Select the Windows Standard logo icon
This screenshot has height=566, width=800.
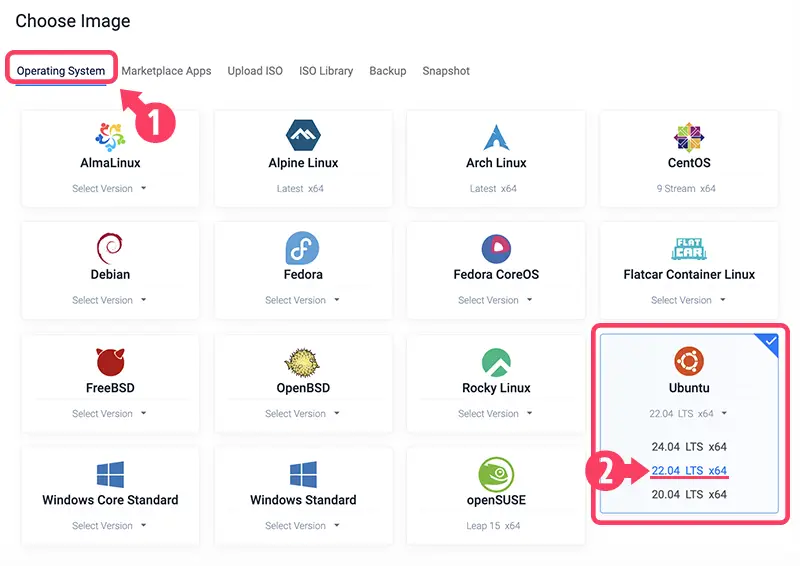click(x=303, y=474)
